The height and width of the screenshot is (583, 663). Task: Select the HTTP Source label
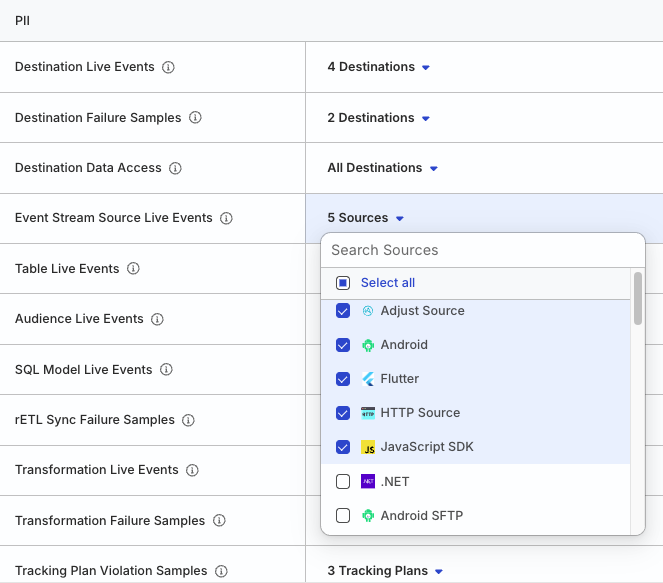pyautogui.click(x=420, y=413)
